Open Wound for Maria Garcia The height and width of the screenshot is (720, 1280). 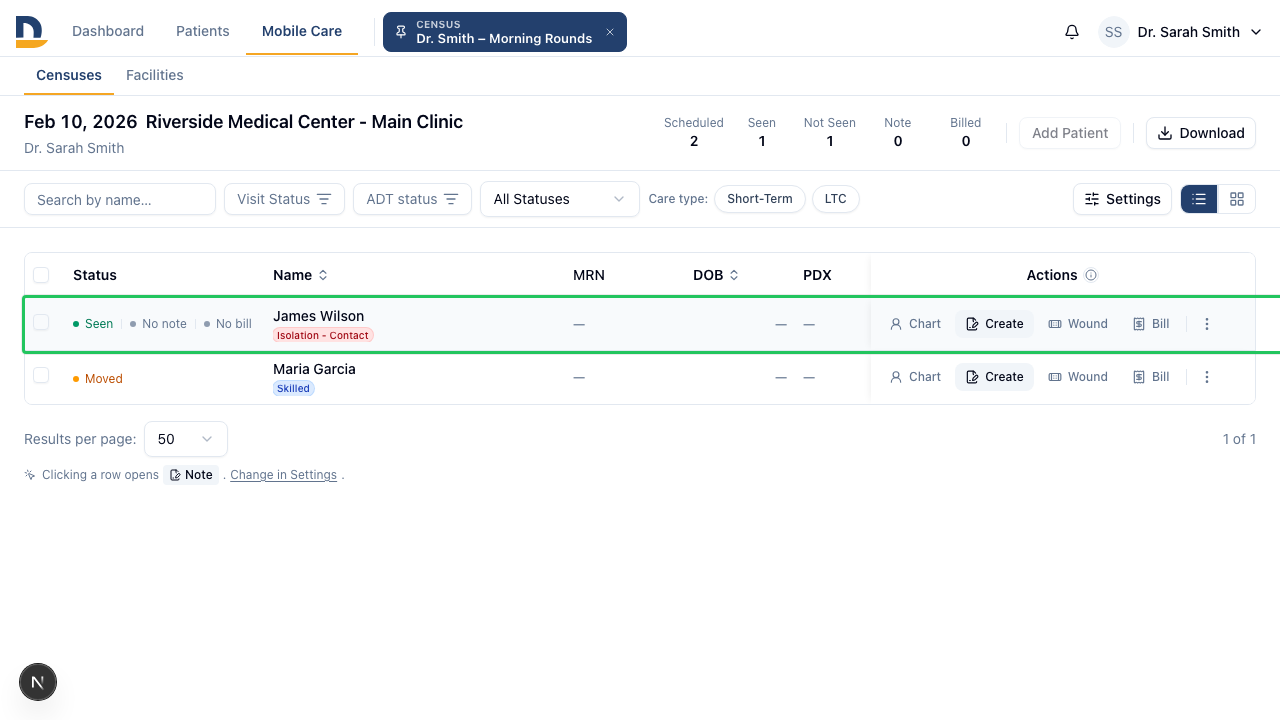1078,377
